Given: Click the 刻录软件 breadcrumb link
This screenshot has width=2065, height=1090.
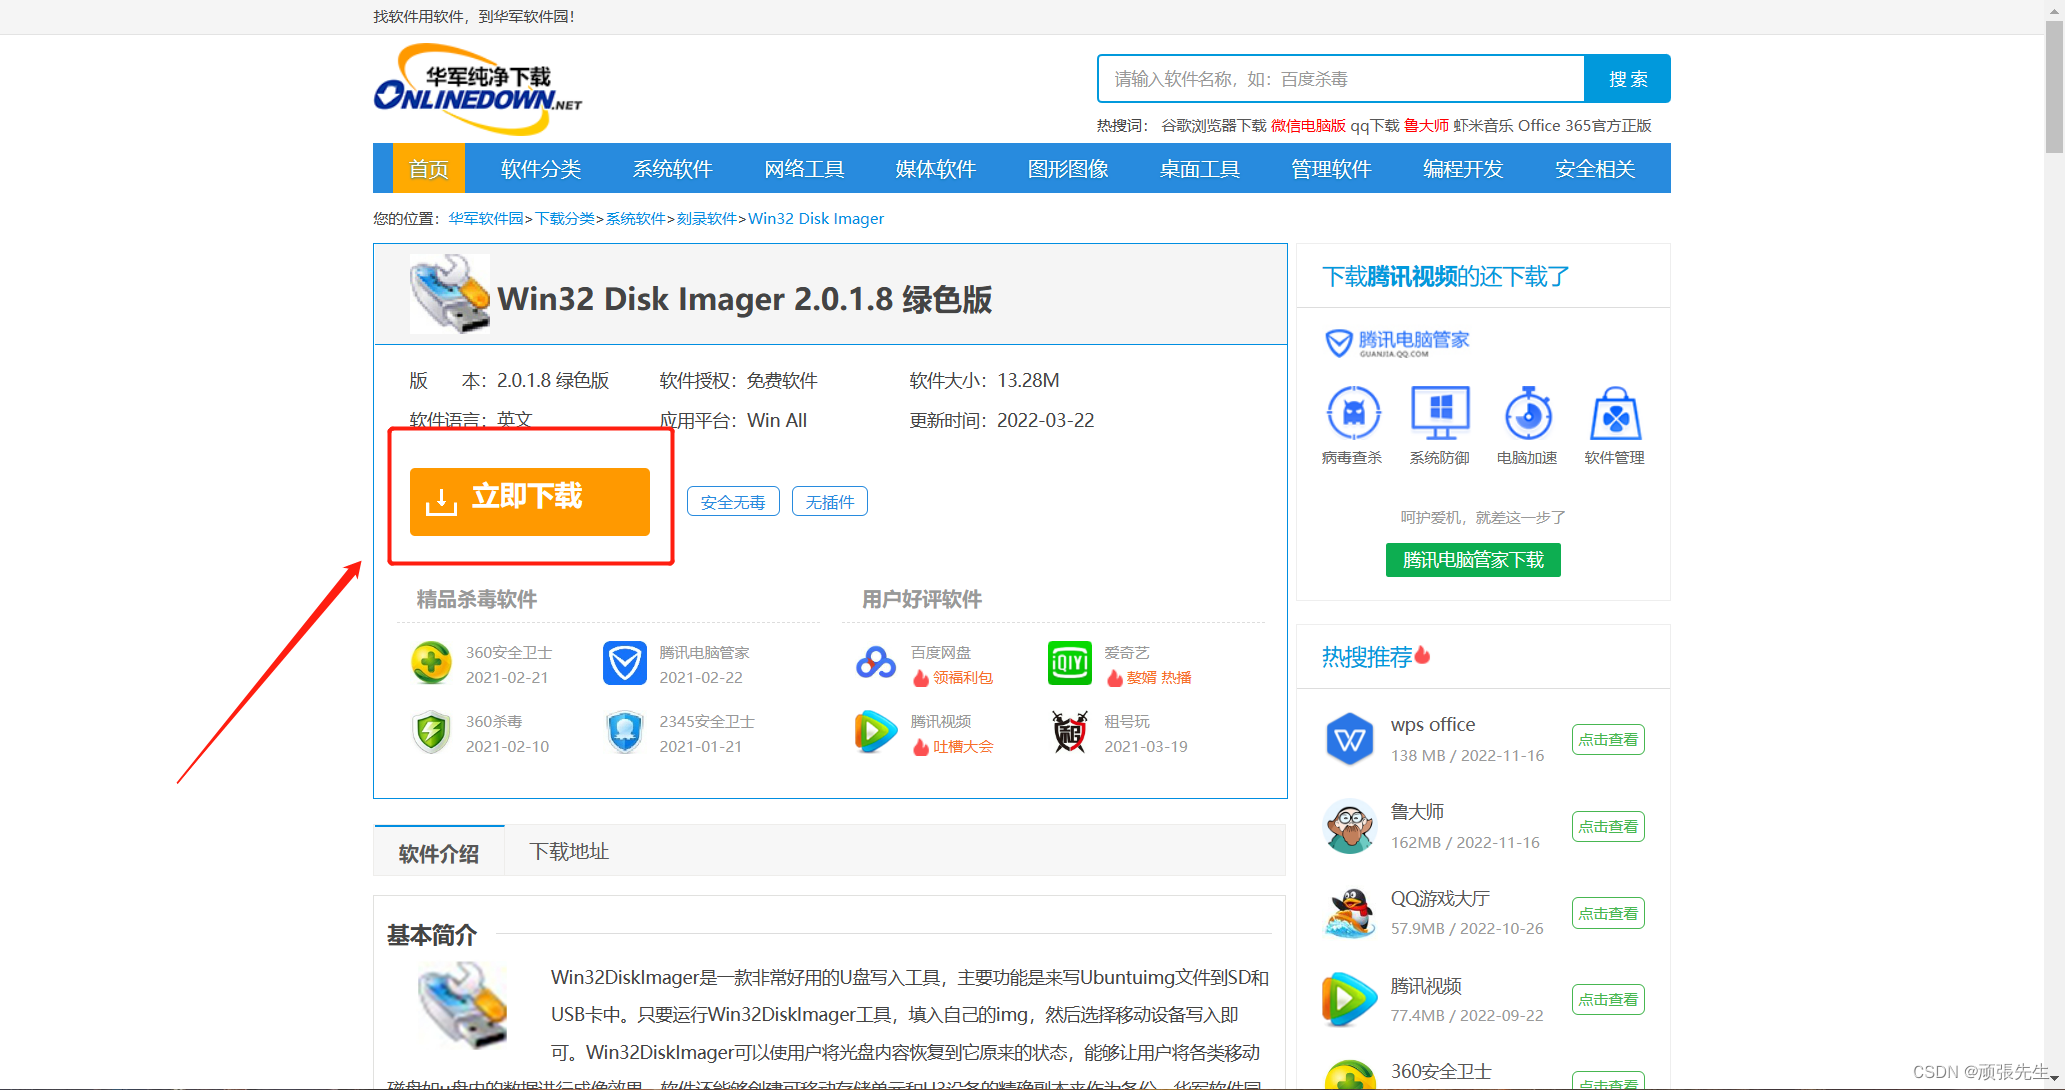Looking at the screenshot, I should (706, 218).
